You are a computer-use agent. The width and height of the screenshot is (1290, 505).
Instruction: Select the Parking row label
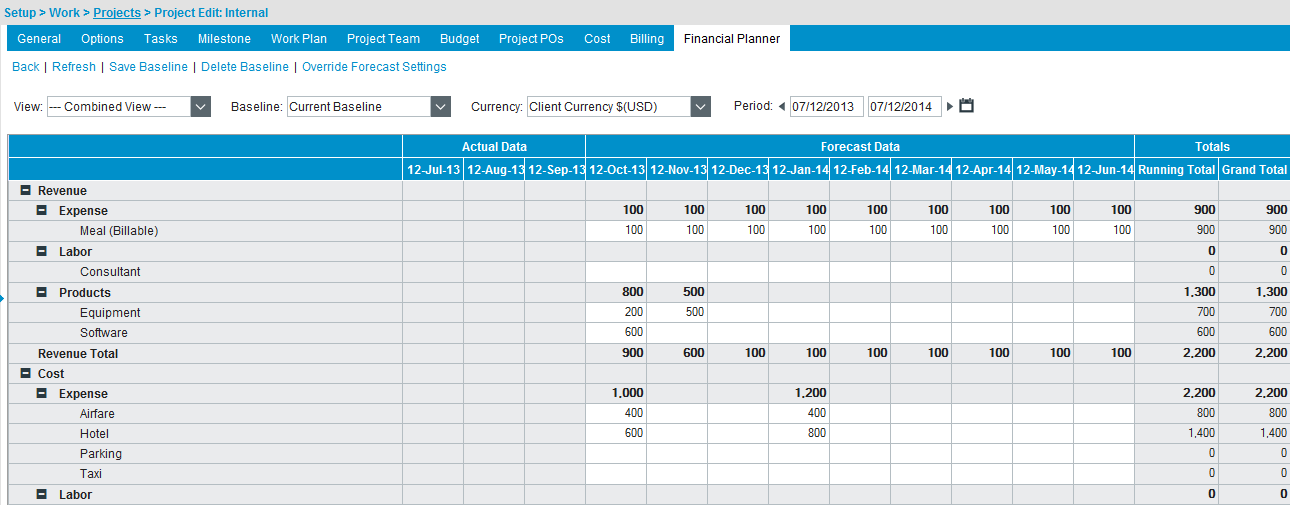point(101,454)
